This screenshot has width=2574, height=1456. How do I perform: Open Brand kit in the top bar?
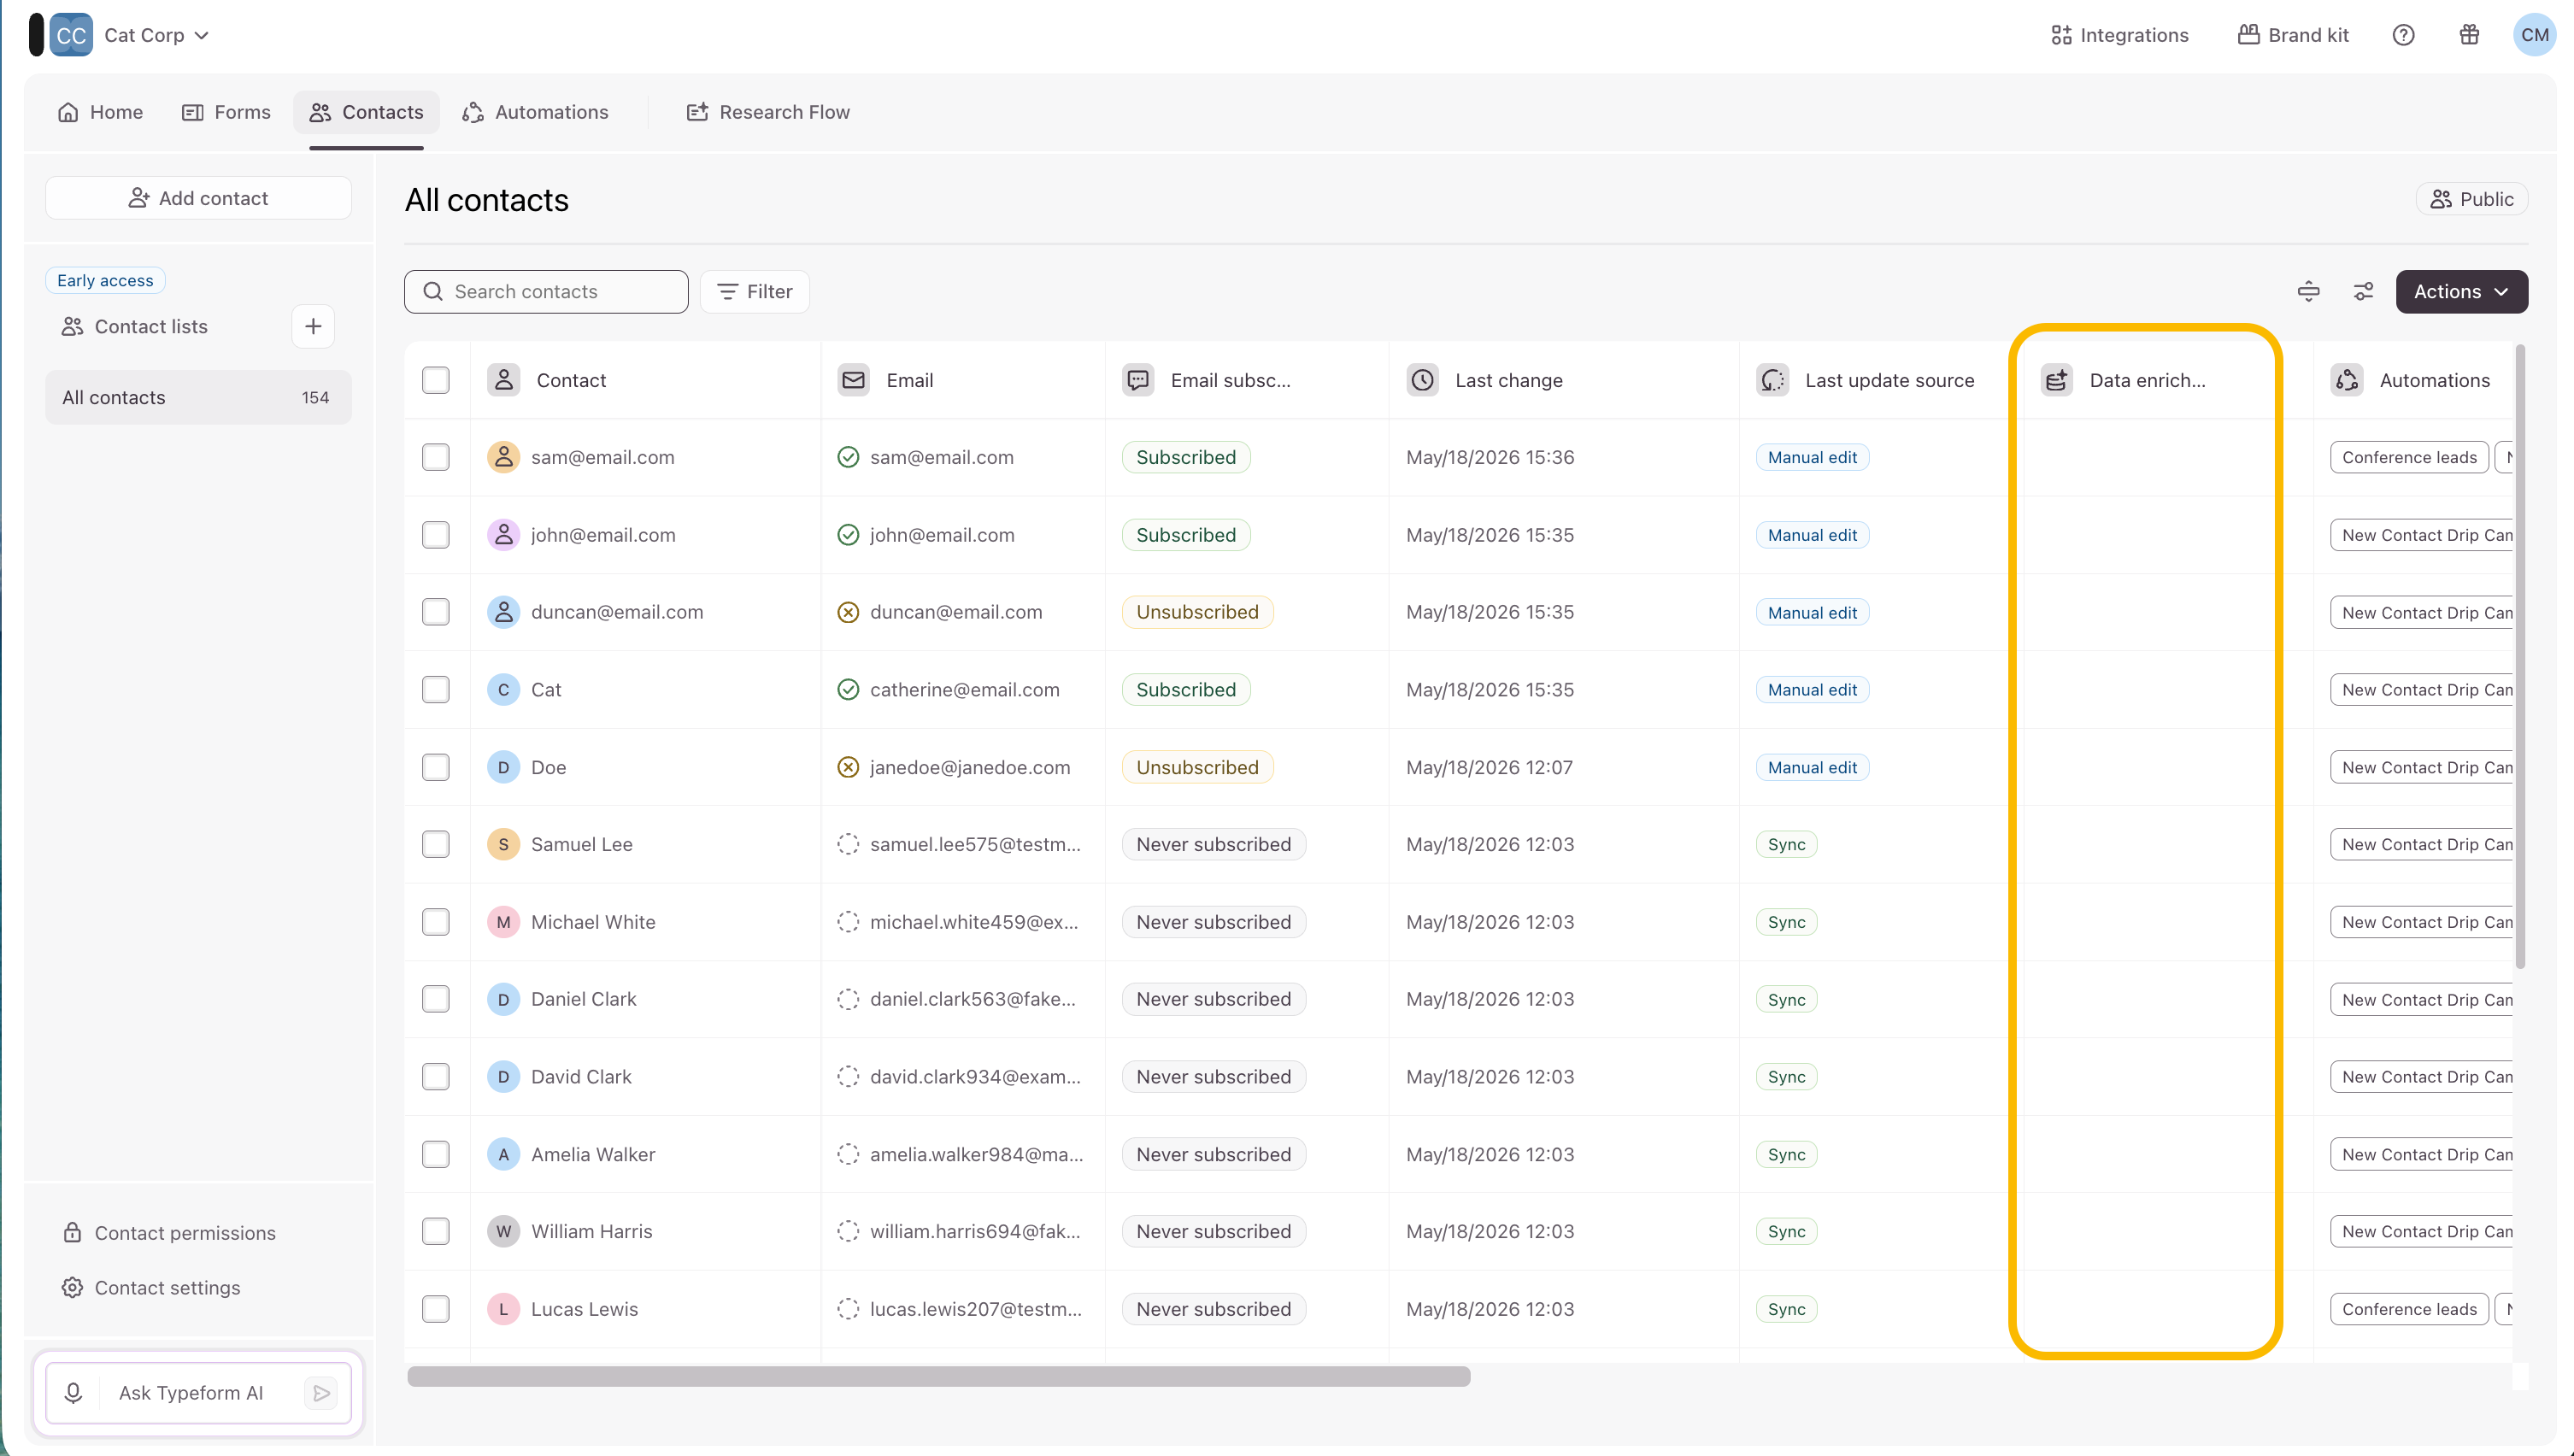[2293, 35]
